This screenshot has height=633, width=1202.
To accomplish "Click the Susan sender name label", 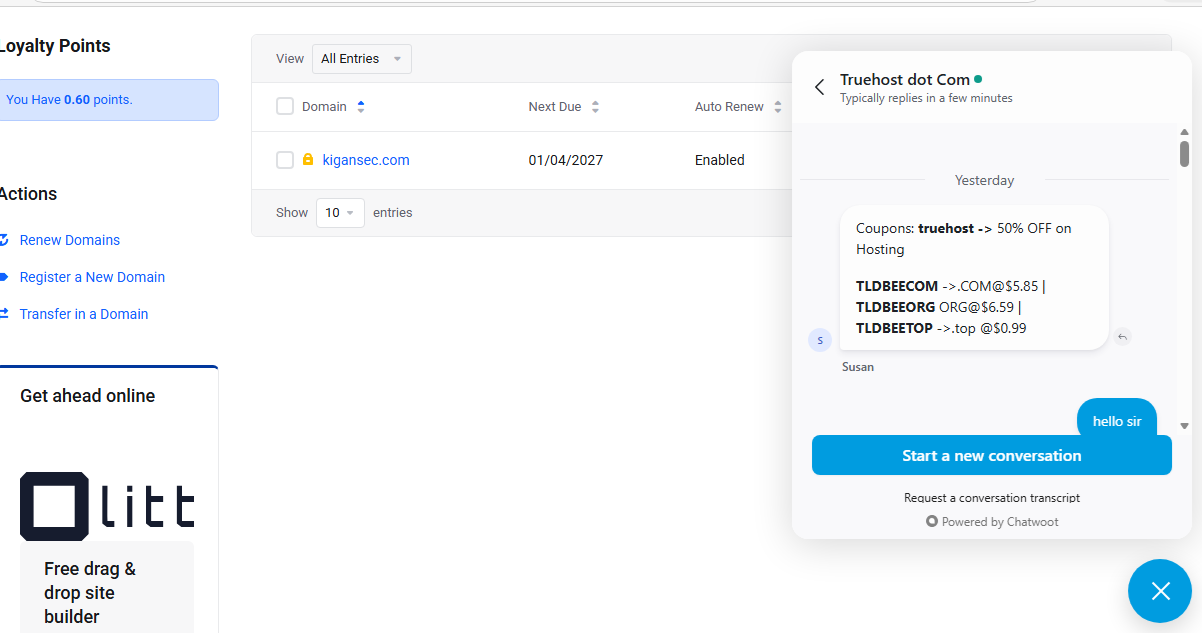I will 858,367.
